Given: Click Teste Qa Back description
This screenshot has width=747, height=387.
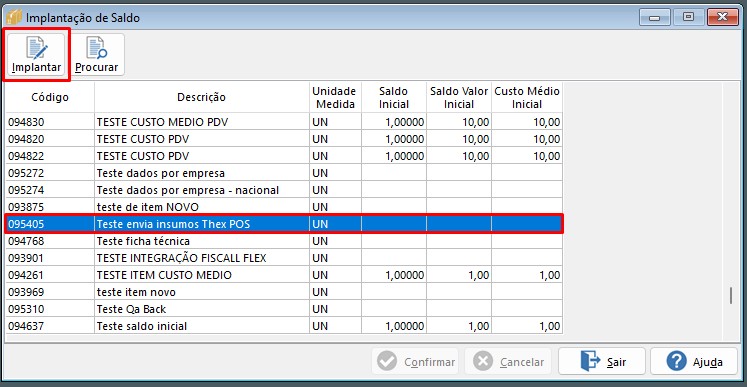Looking at the screenshot, I should (x=131, y=309).
